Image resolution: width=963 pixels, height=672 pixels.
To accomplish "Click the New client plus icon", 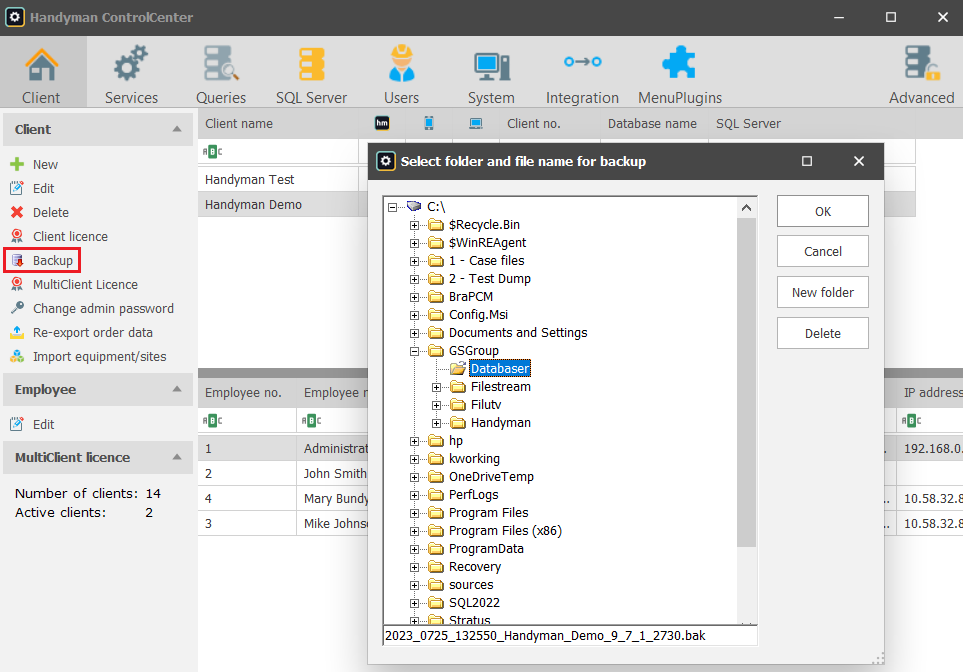I will pos(17,164).
